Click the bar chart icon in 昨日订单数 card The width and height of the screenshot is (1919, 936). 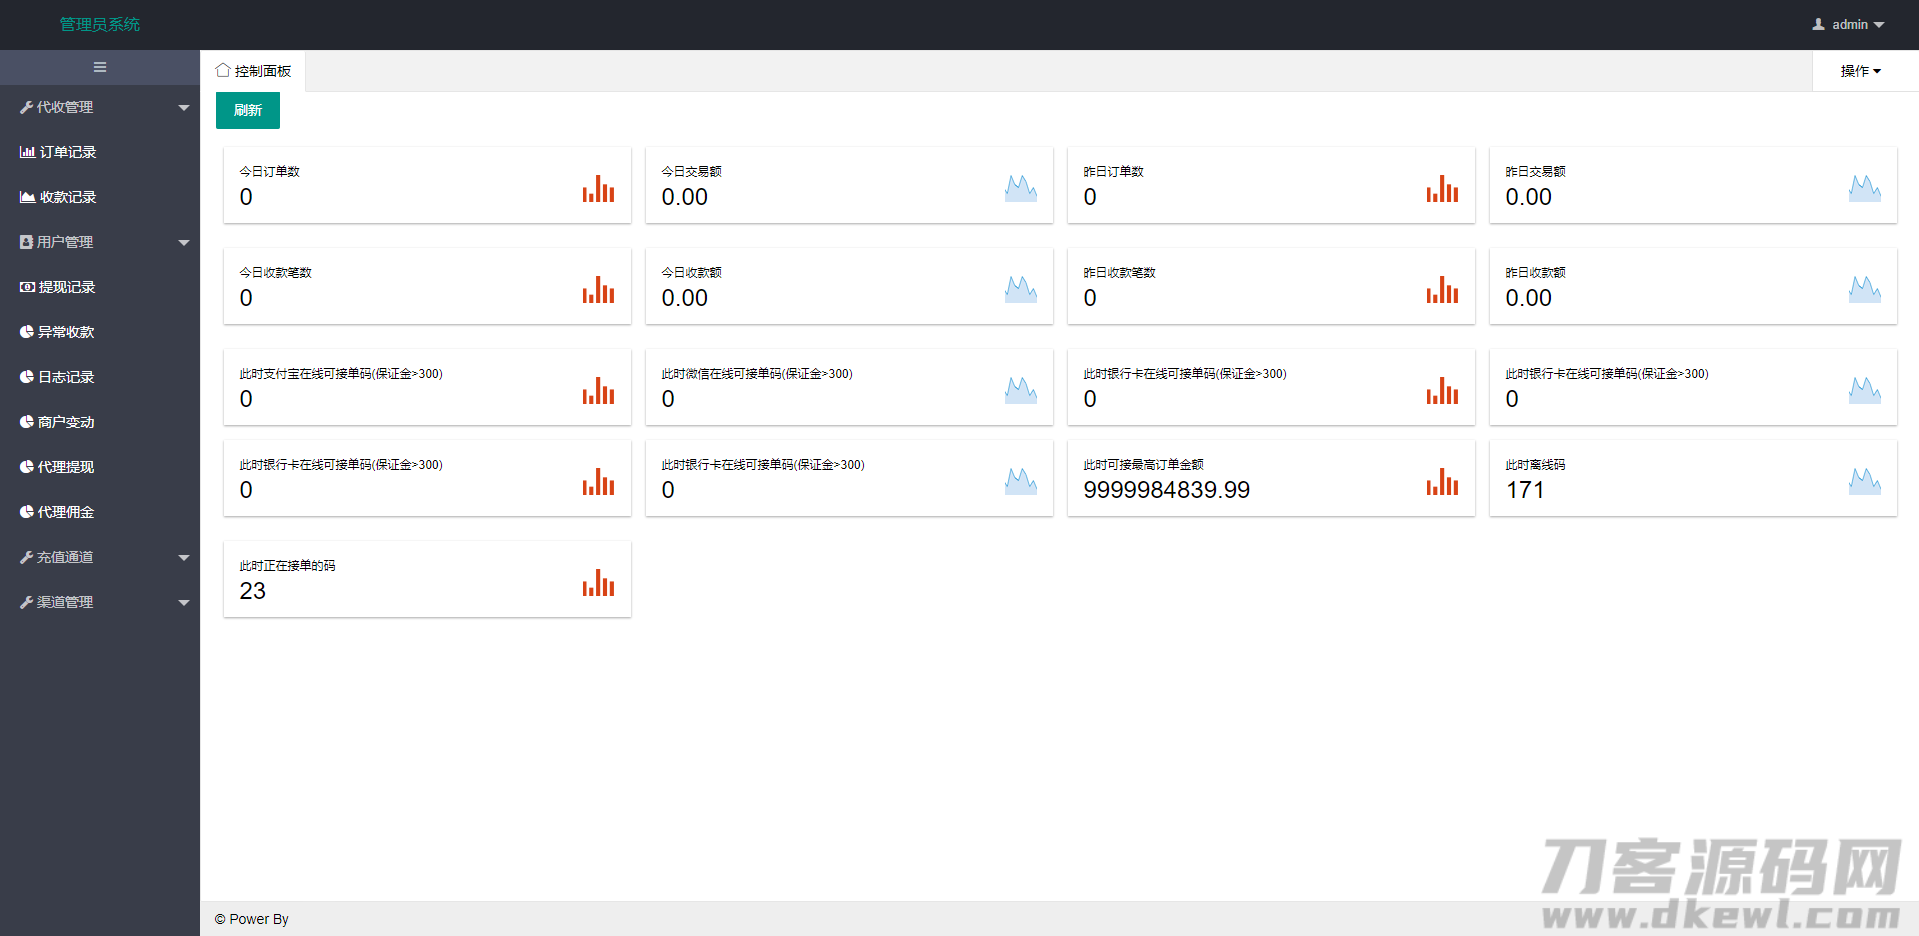pos(1442,189)
